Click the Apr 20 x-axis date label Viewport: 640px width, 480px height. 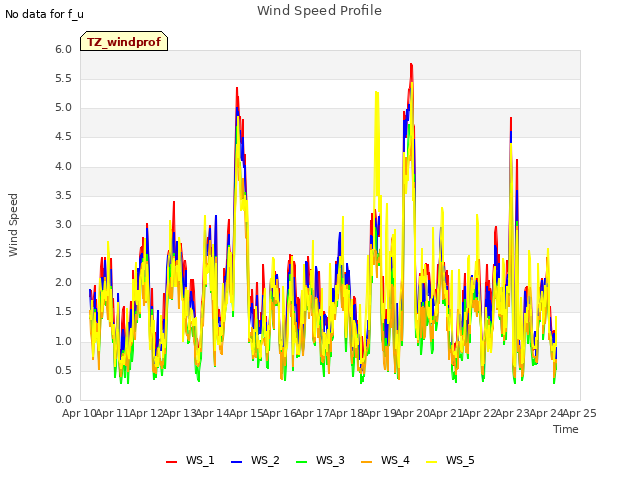pos(413,413)
